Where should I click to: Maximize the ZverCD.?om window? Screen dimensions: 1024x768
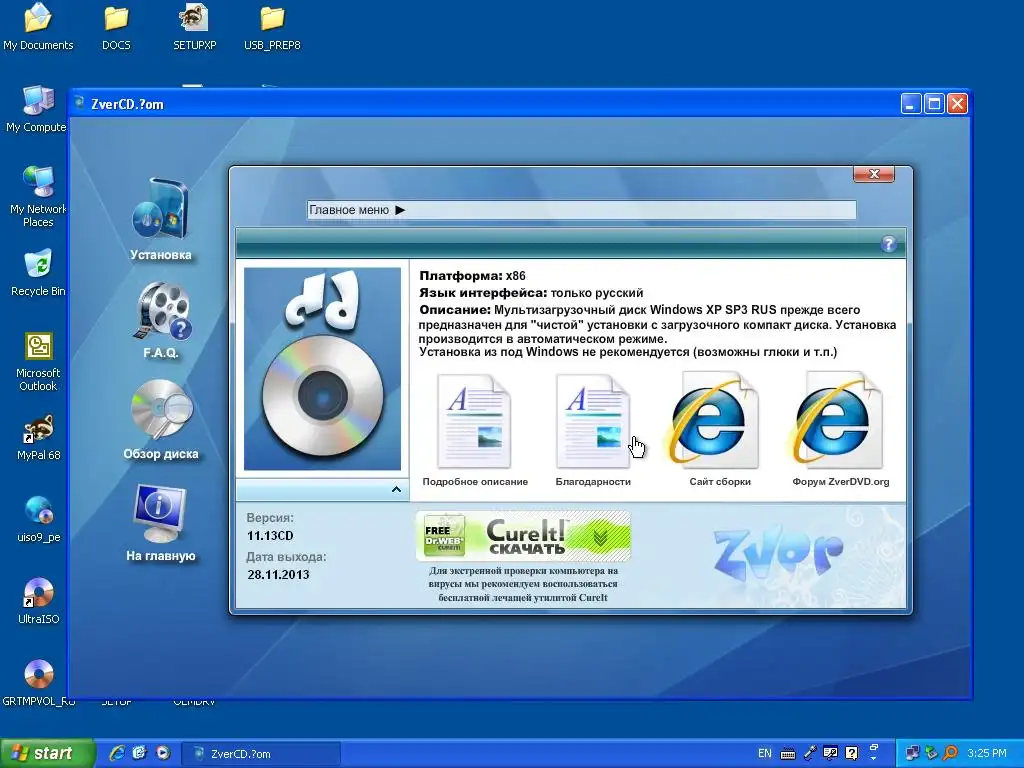935,103
